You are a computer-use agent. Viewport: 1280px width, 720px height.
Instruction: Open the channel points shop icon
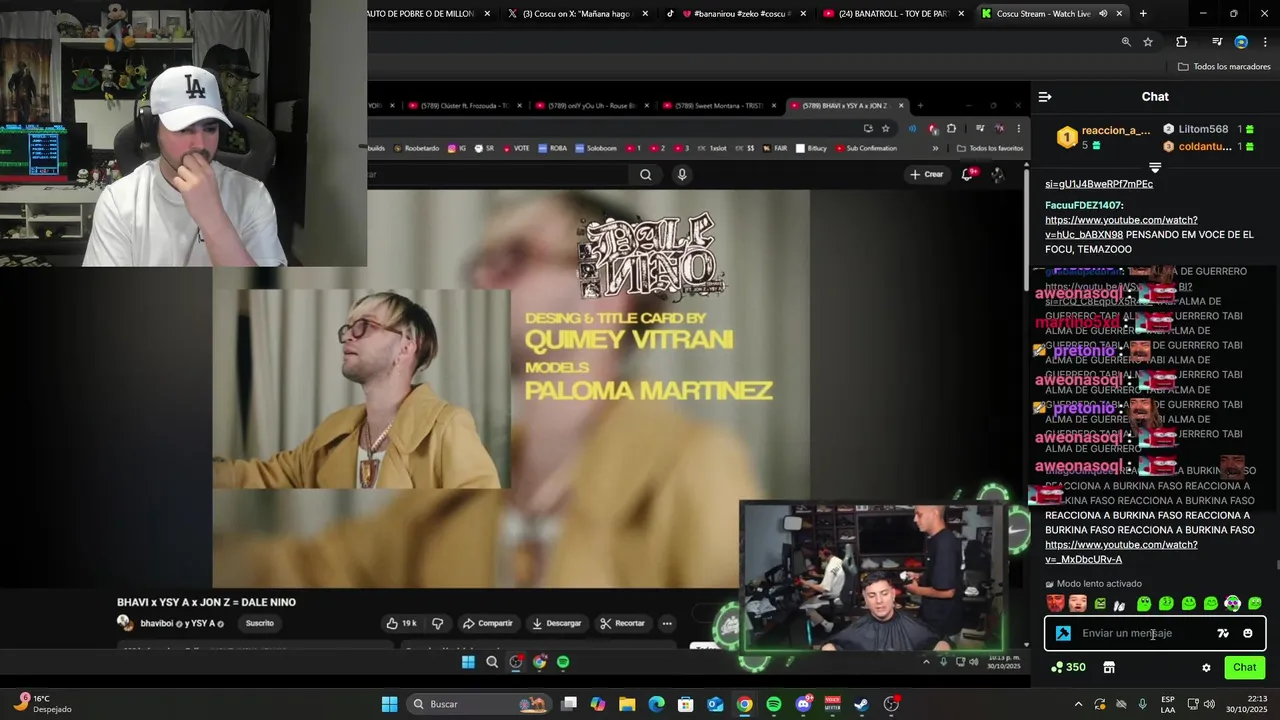coord(1109,667)
